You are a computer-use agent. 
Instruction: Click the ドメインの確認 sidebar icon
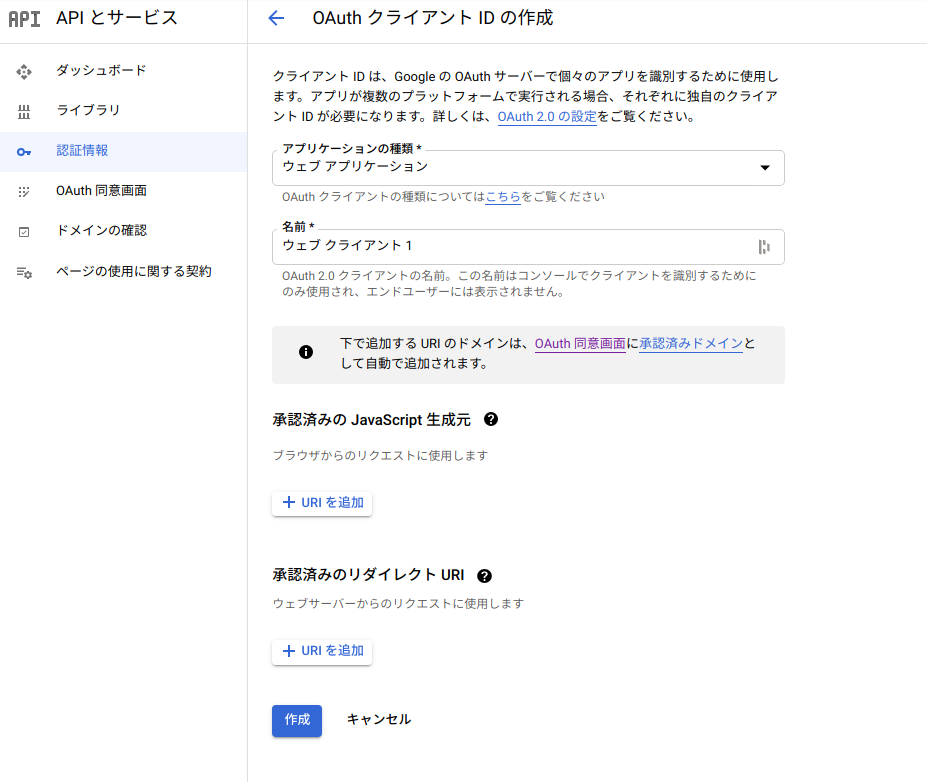tap(23, 230)
